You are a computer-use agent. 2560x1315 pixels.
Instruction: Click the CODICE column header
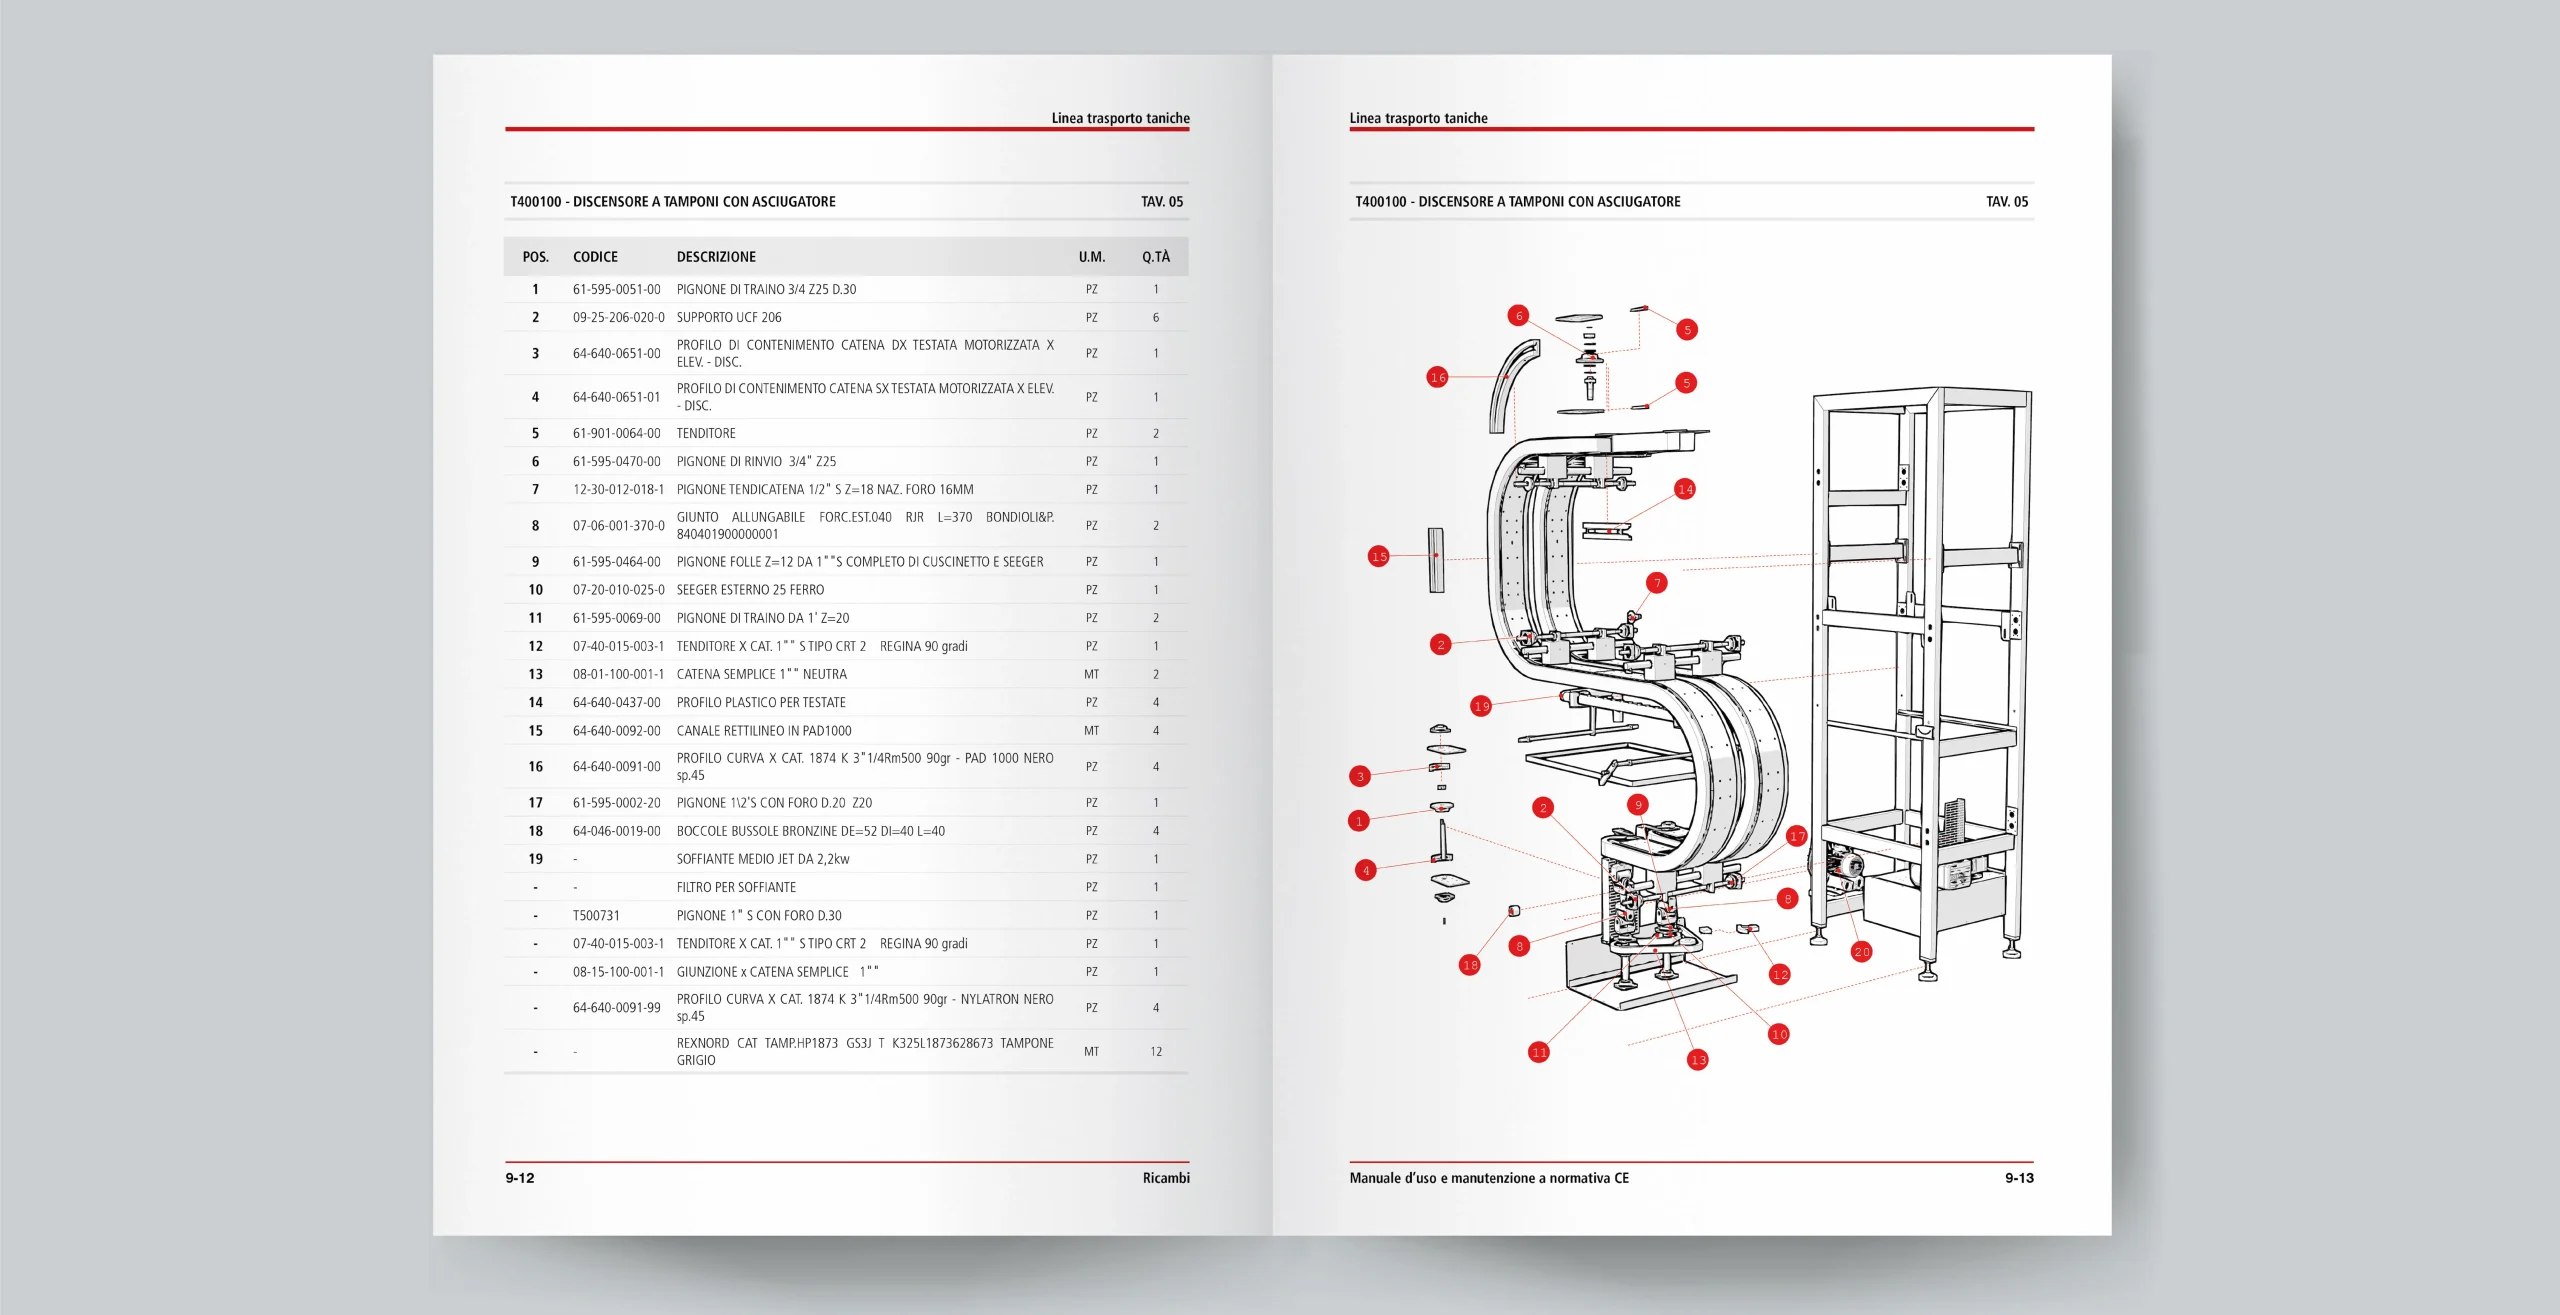point(595,257)
